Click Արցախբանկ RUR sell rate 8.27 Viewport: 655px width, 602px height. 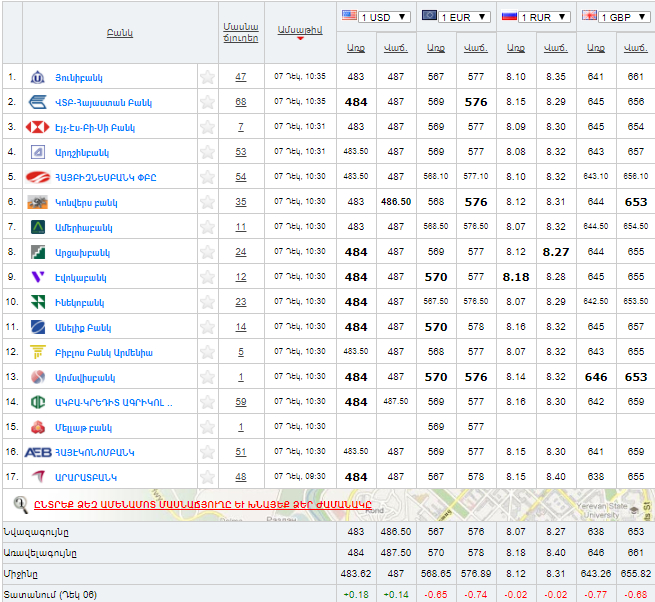(556, 252)
